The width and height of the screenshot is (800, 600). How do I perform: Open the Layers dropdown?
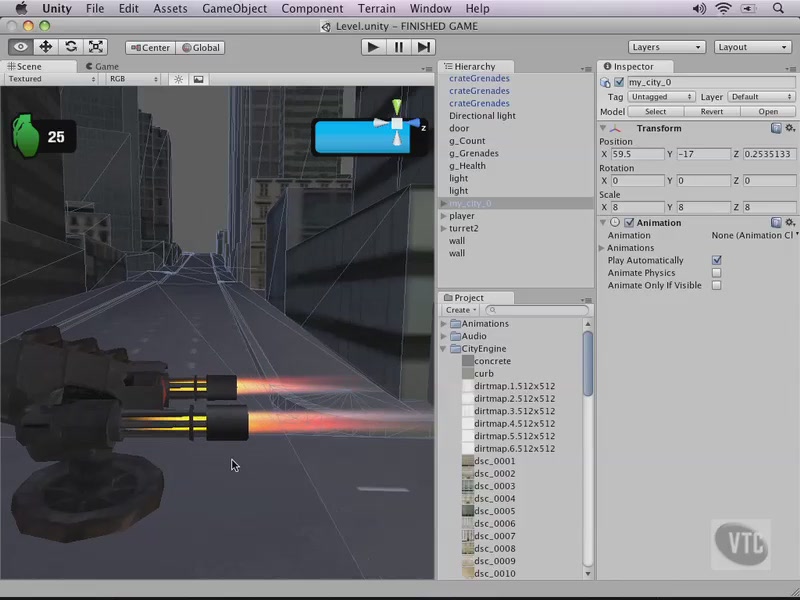coord(667,47)
